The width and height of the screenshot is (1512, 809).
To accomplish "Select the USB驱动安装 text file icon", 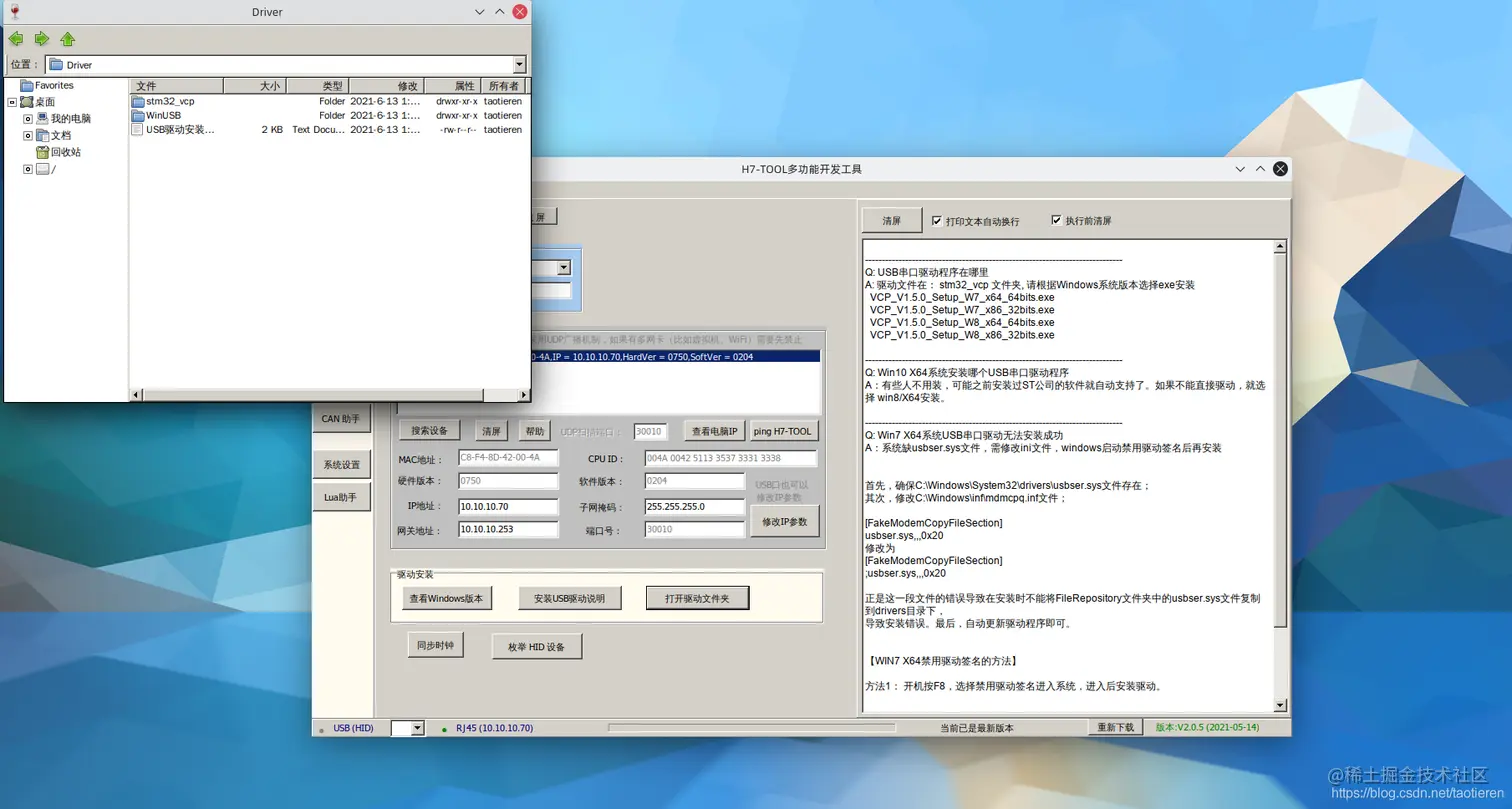I will click(x=138, y=129).
